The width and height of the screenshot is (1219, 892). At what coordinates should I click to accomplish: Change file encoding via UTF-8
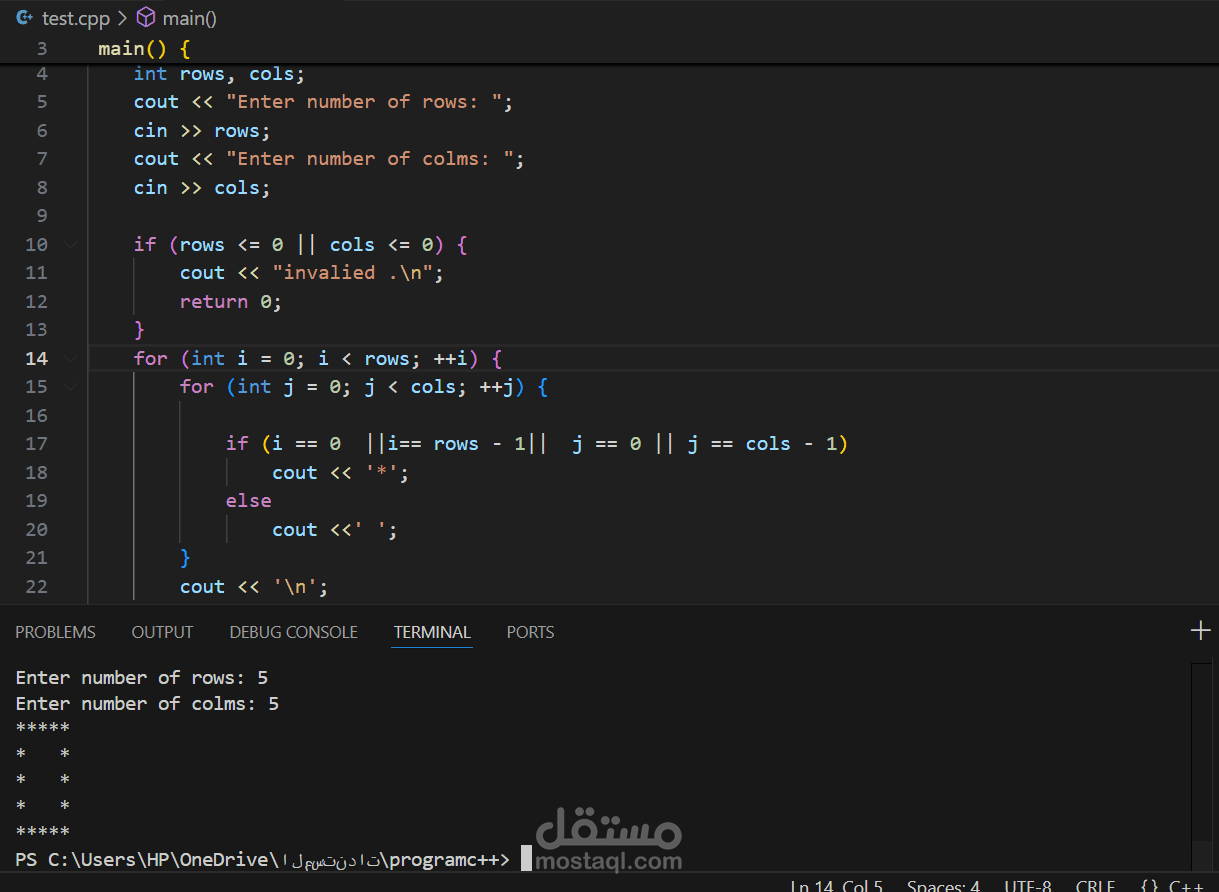1028,886
